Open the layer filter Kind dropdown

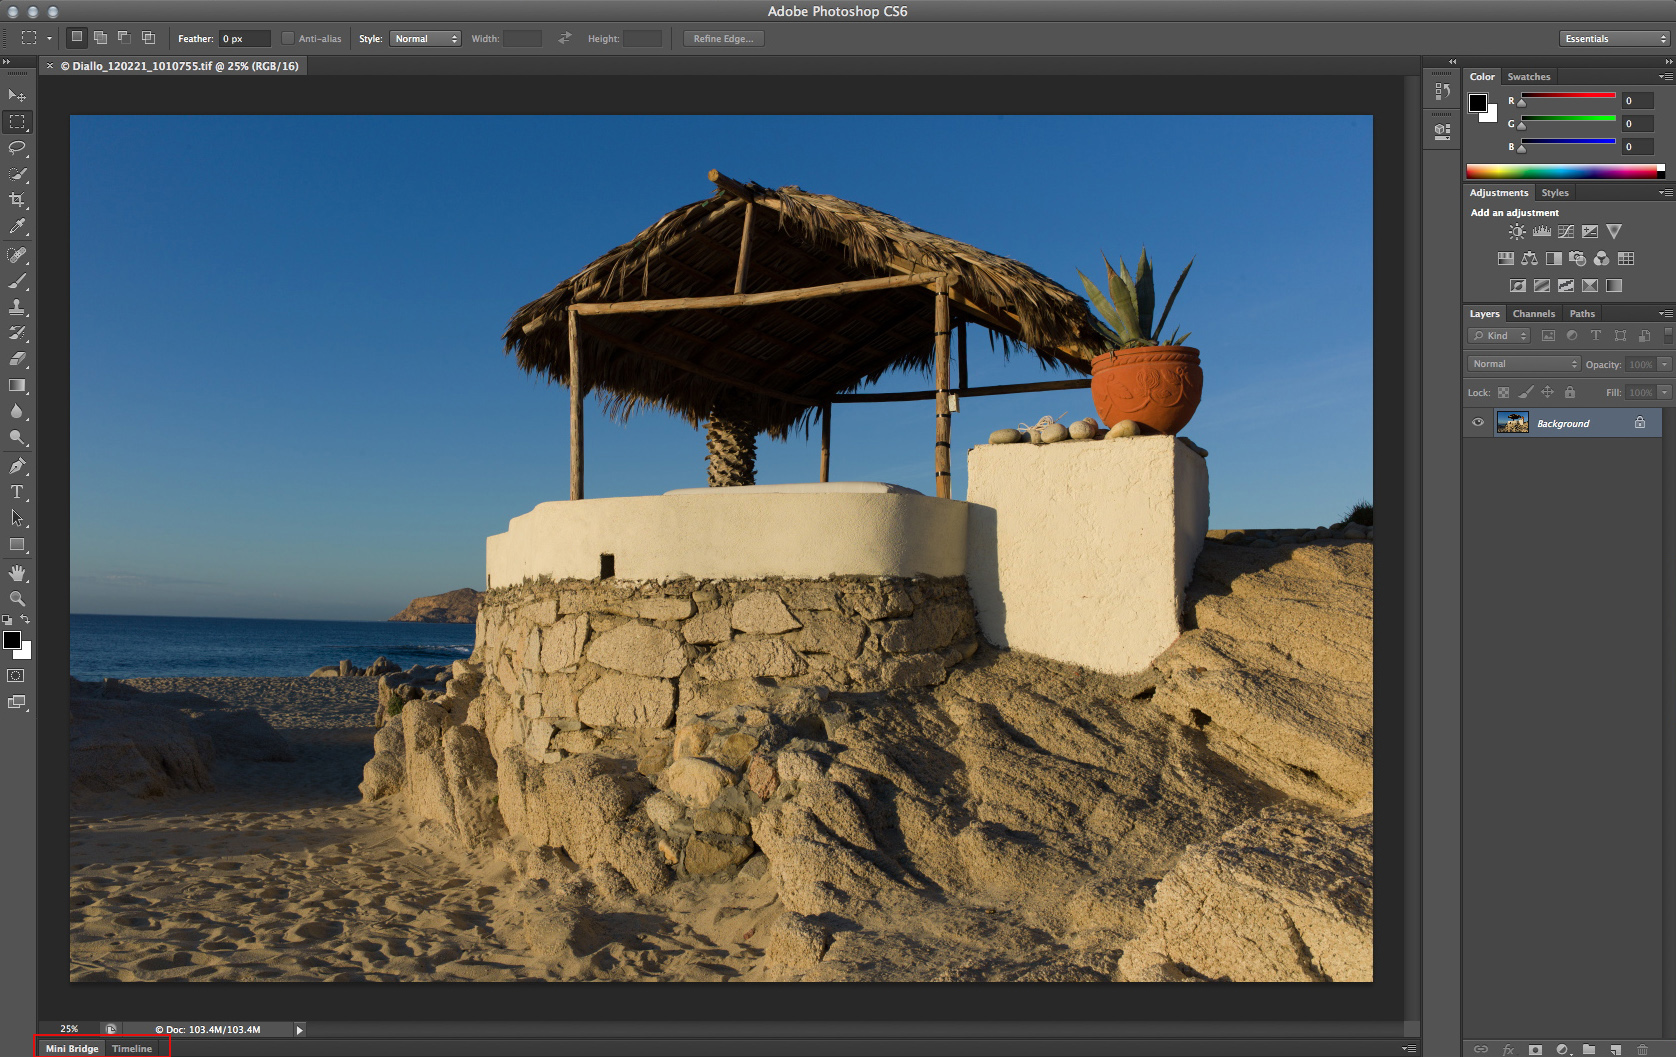[1499, 336]
